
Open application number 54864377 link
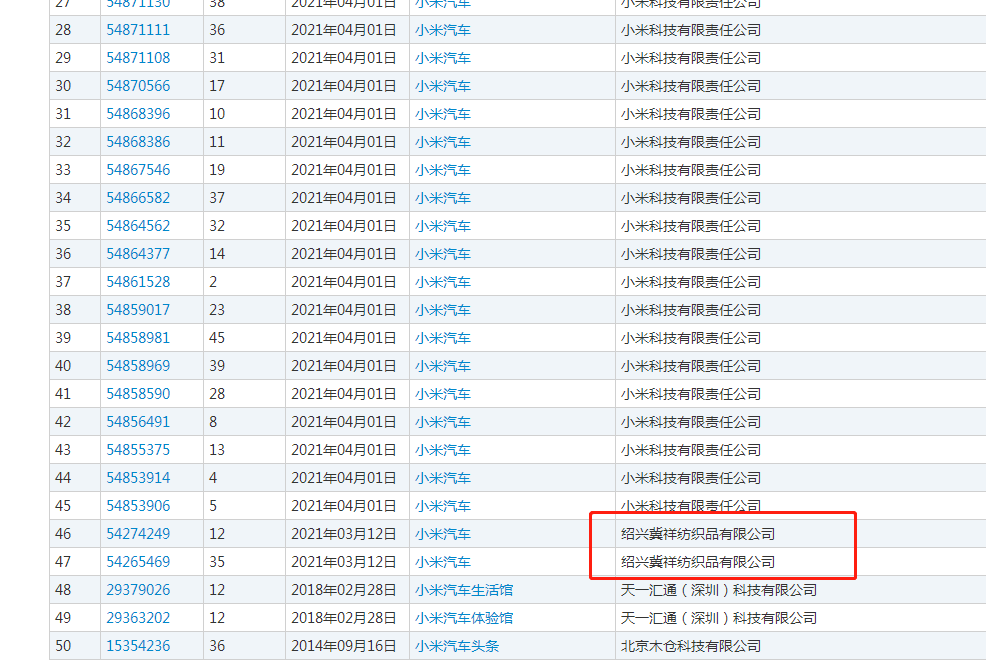point(138,254)
